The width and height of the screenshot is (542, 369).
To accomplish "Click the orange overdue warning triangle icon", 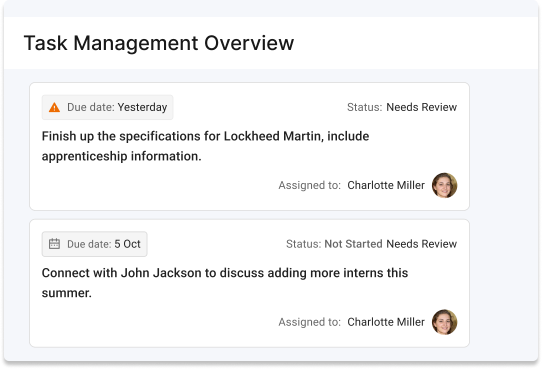I will [x=54, y=107].
